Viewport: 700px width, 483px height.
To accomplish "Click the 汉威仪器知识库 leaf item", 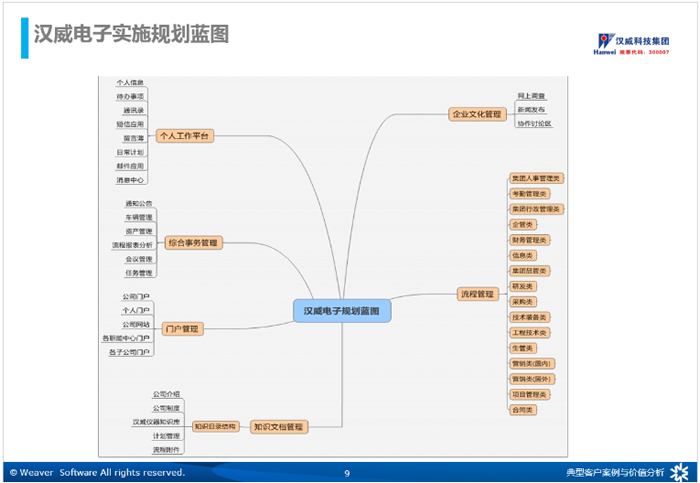I will 156,422.
